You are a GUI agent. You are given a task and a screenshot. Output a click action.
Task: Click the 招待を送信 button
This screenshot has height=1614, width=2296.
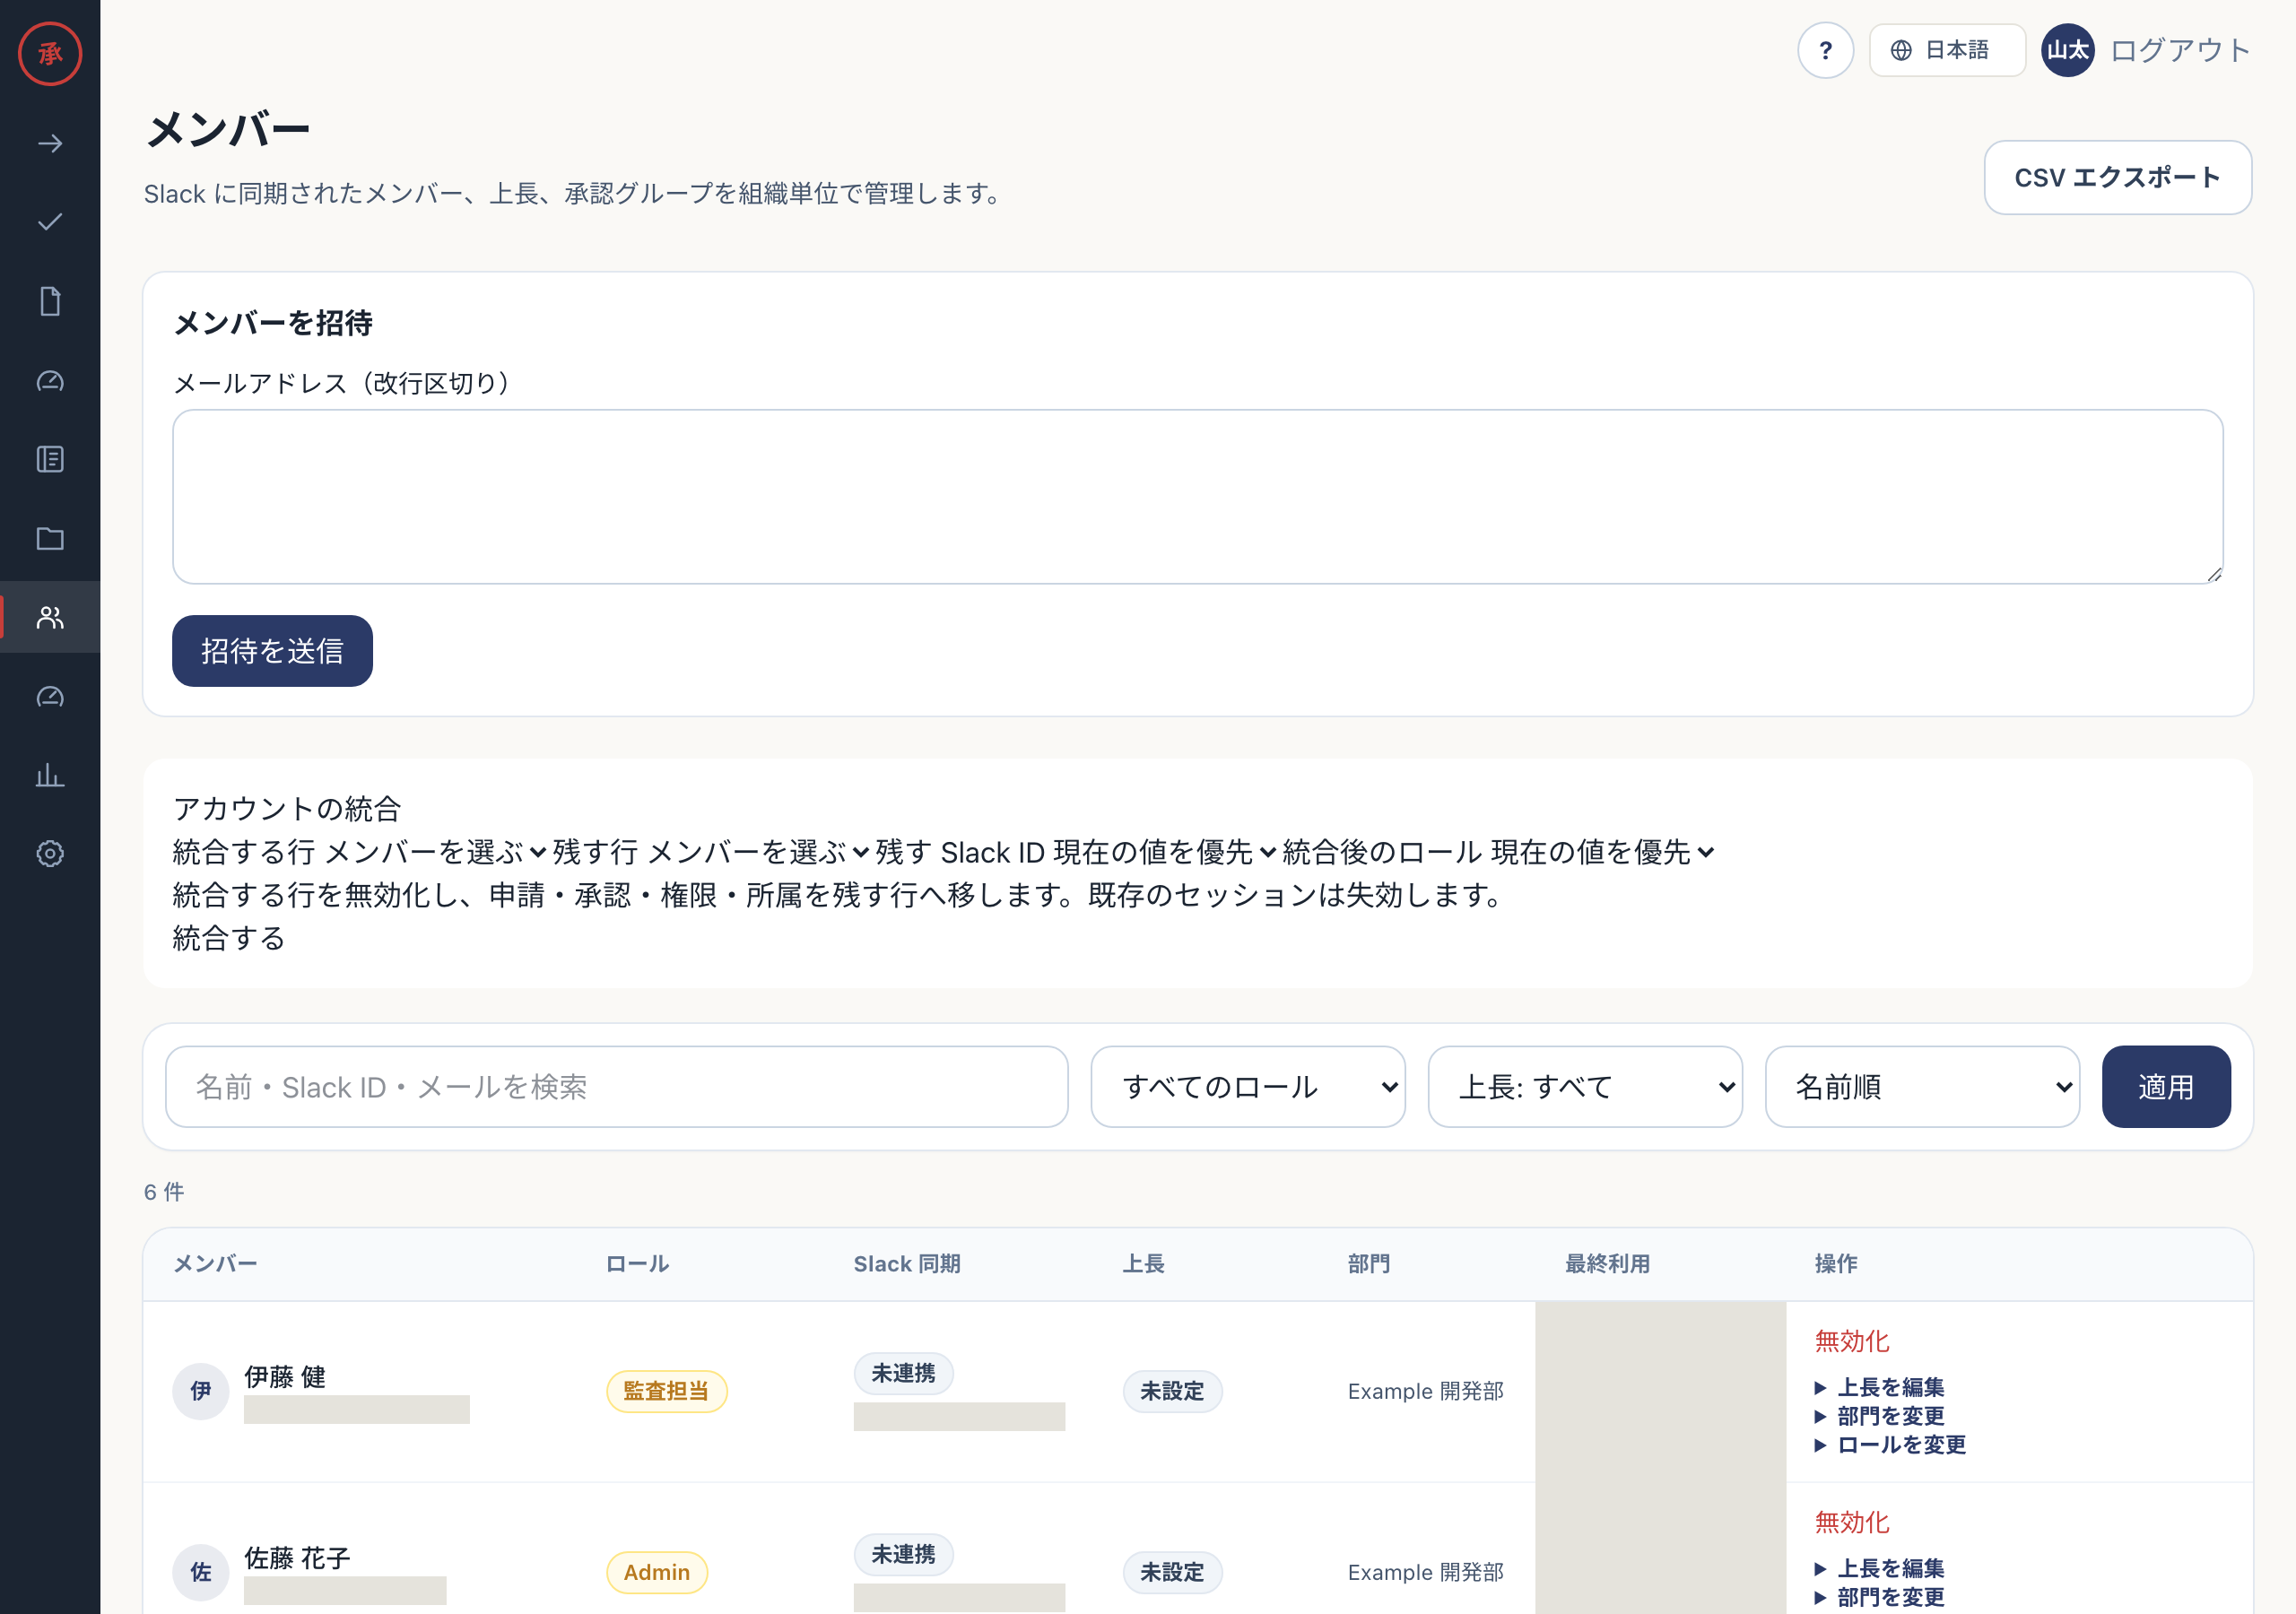(x=272, y=651)
